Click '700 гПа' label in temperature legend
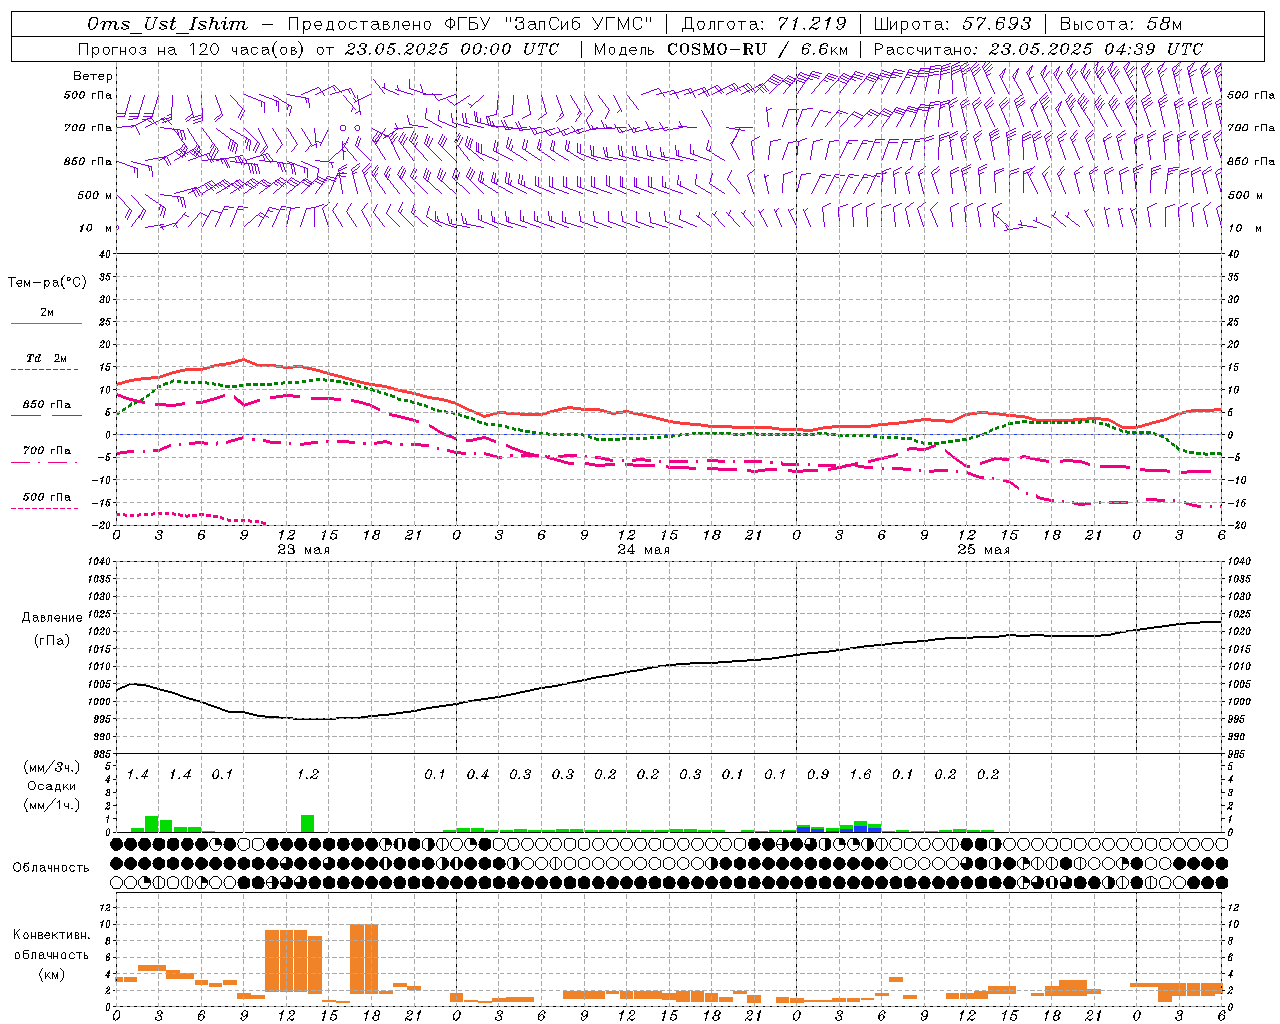This screenshot has width=1280, height=1024. (47, 451)
